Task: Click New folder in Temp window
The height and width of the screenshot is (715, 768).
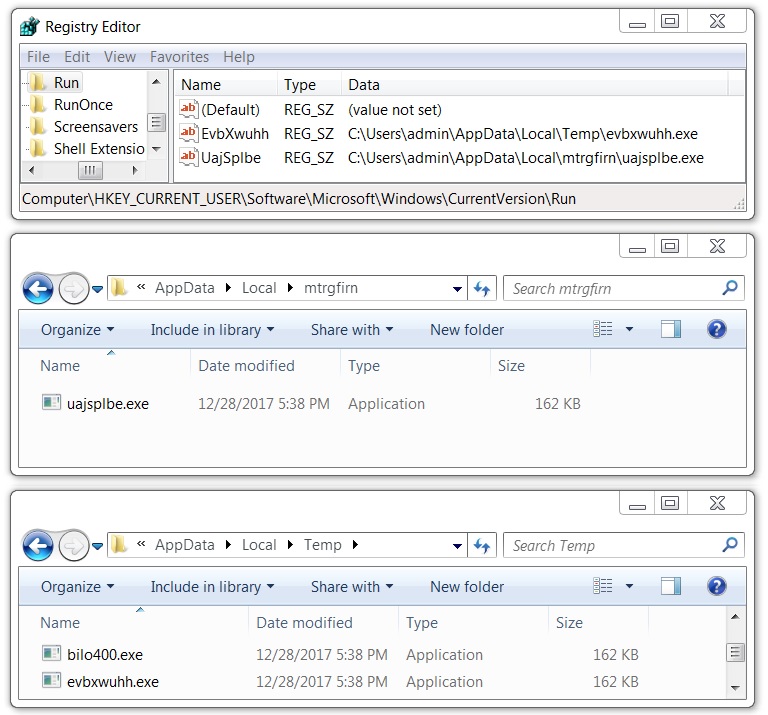Action: 467,587
